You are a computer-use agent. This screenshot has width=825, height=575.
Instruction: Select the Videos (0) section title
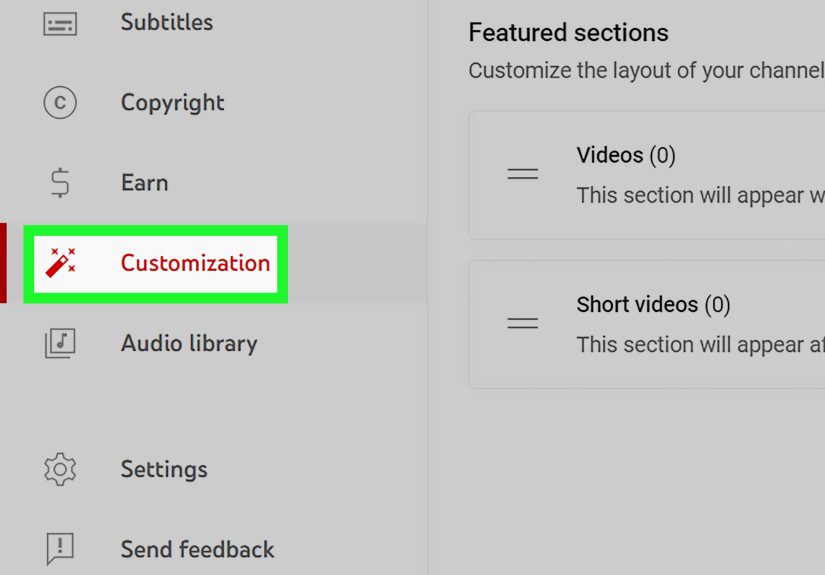pyautogui.click(x=626, y=155)
